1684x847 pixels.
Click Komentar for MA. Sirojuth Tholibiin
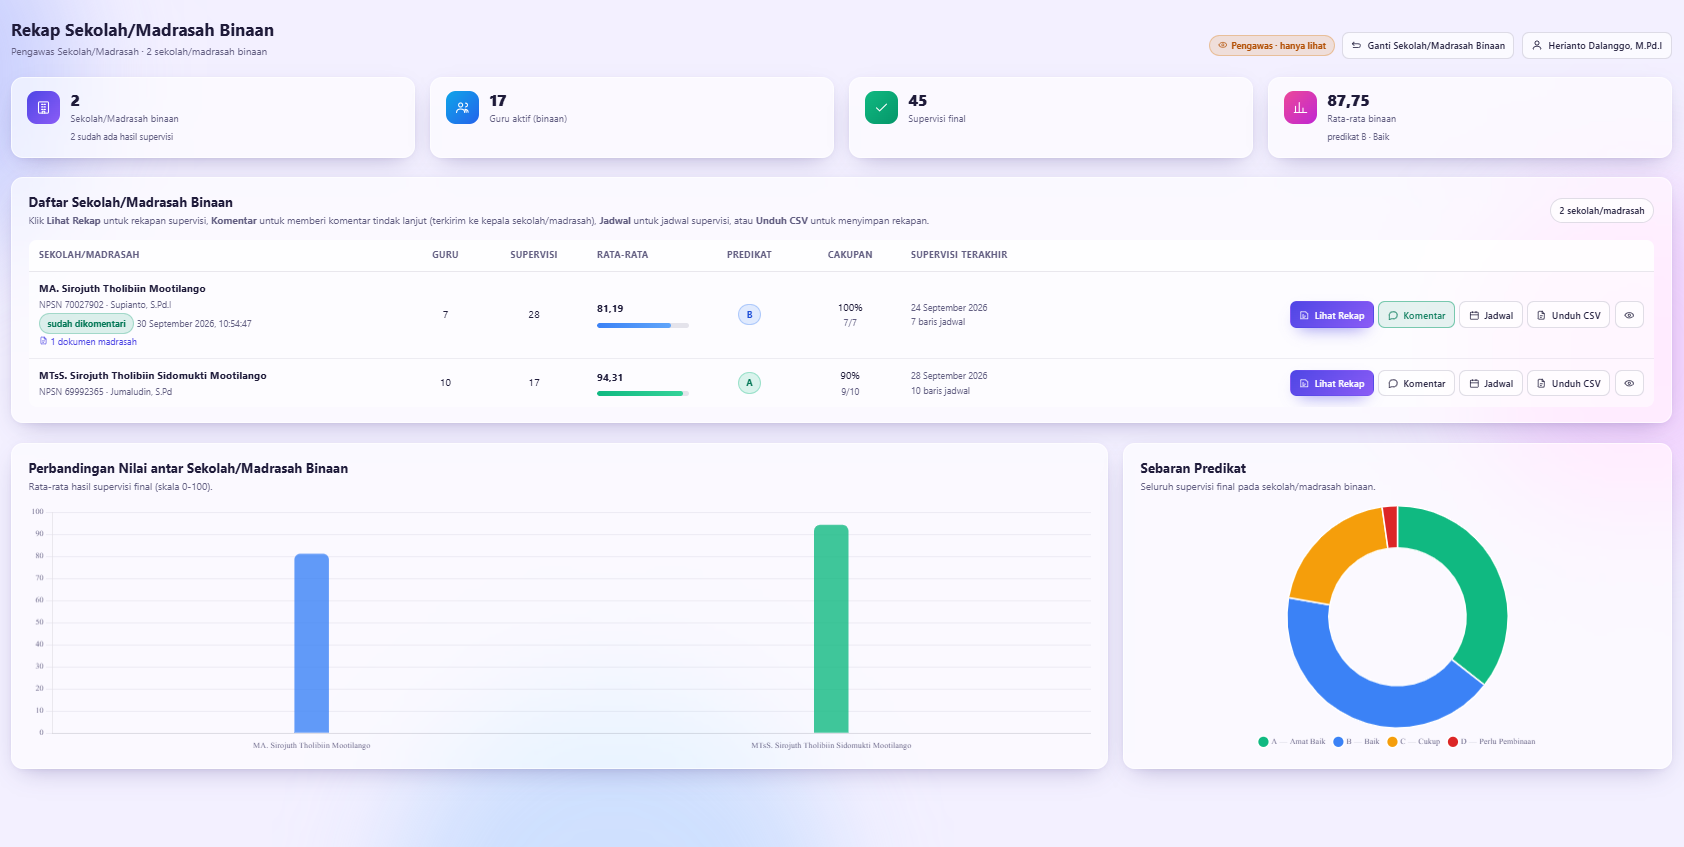tap(1416, 315)
